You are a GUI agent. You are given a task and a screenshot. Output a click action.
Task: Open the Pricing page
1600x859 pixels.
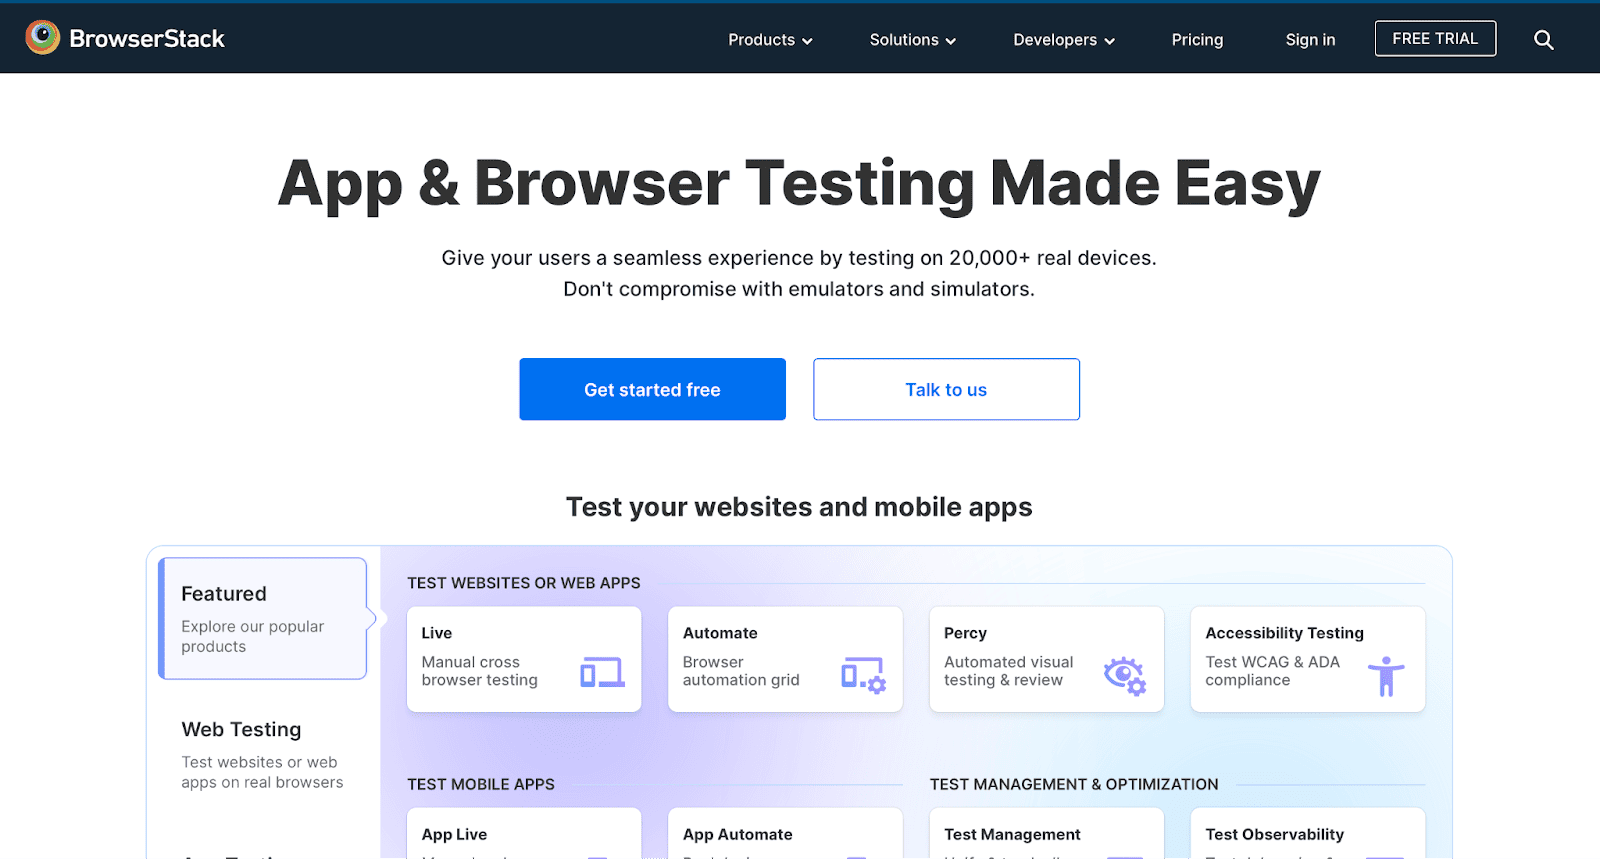(x=1197, y=40)
